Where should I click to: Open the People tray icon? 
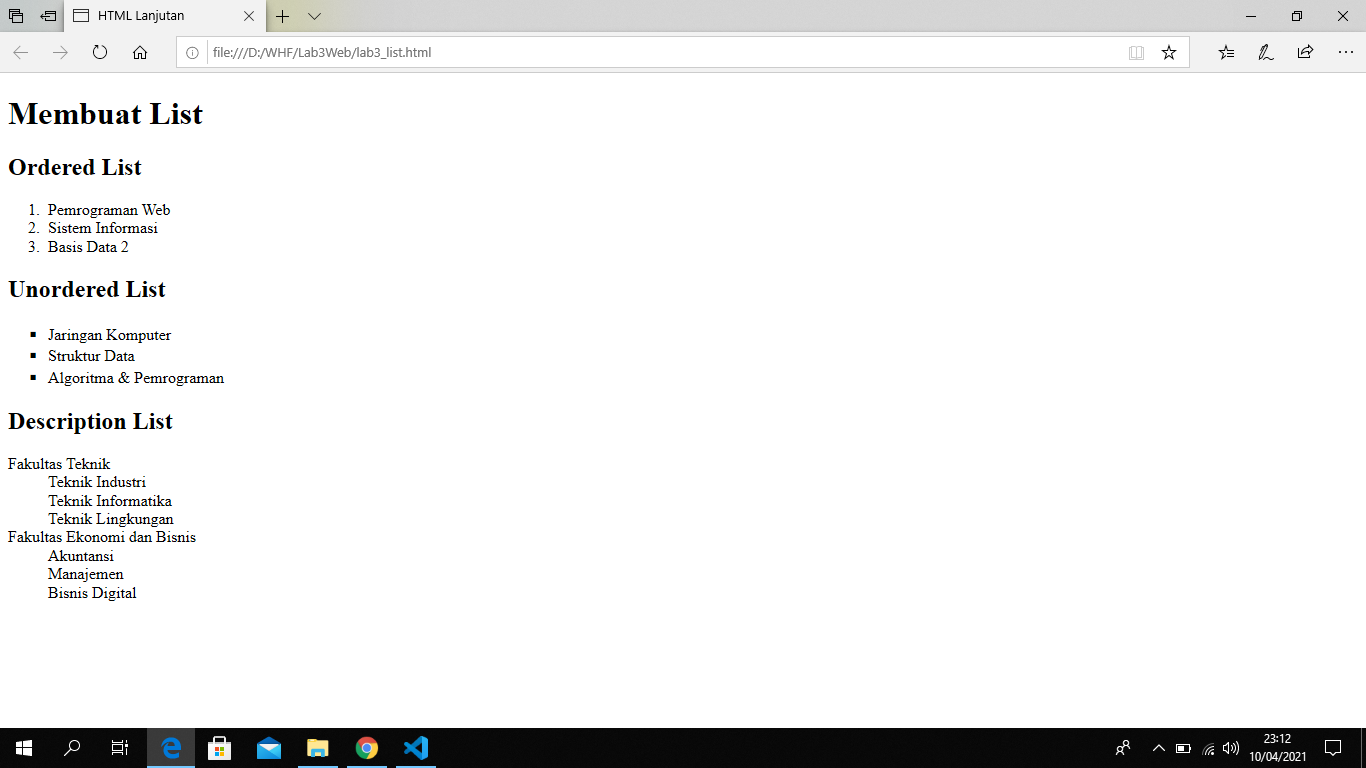click(1123, 748)
